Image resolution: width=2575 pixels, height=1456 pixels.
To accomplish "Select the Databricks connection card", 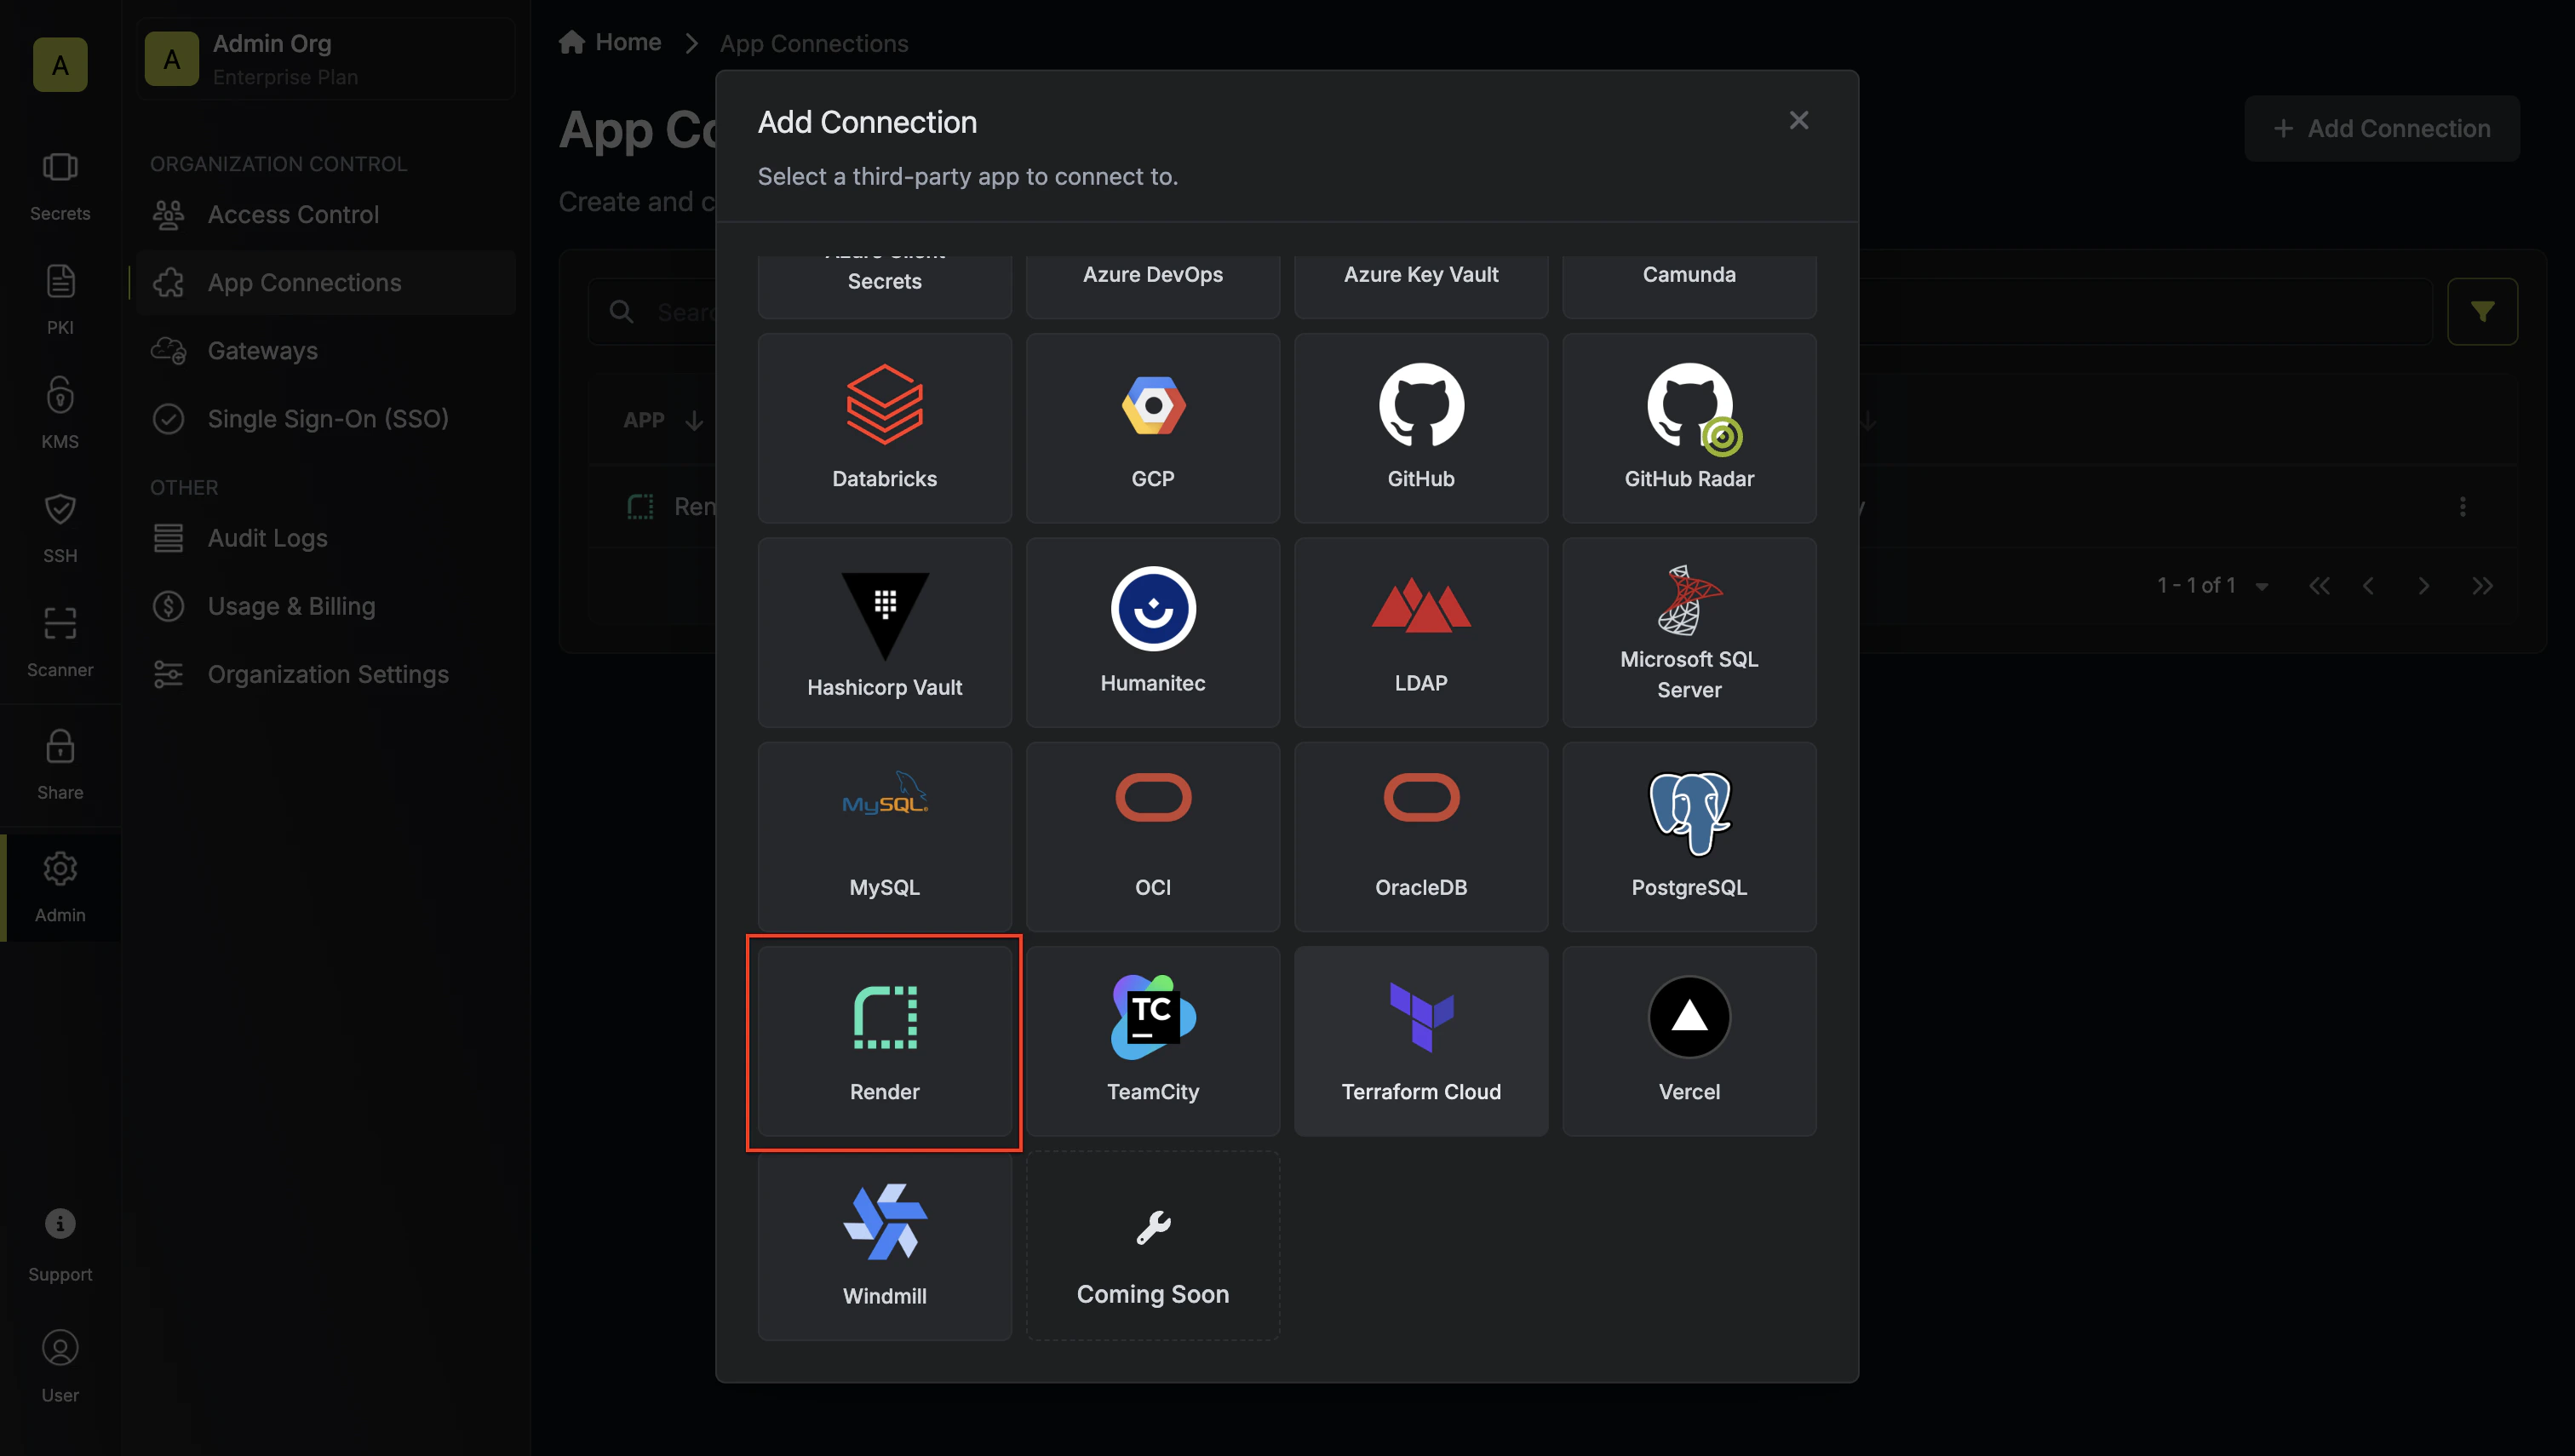I will click(884, 428).
